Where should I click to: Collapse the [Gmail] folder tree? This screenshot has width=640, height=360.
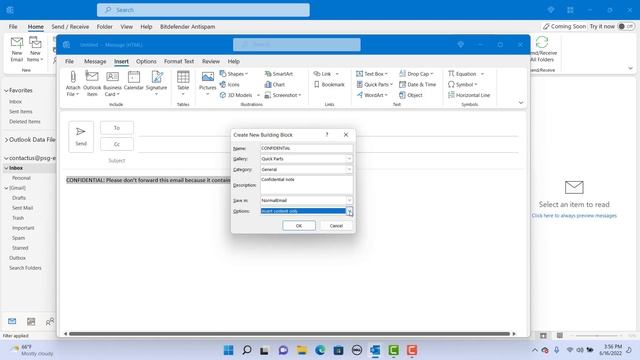coord(6,188)
